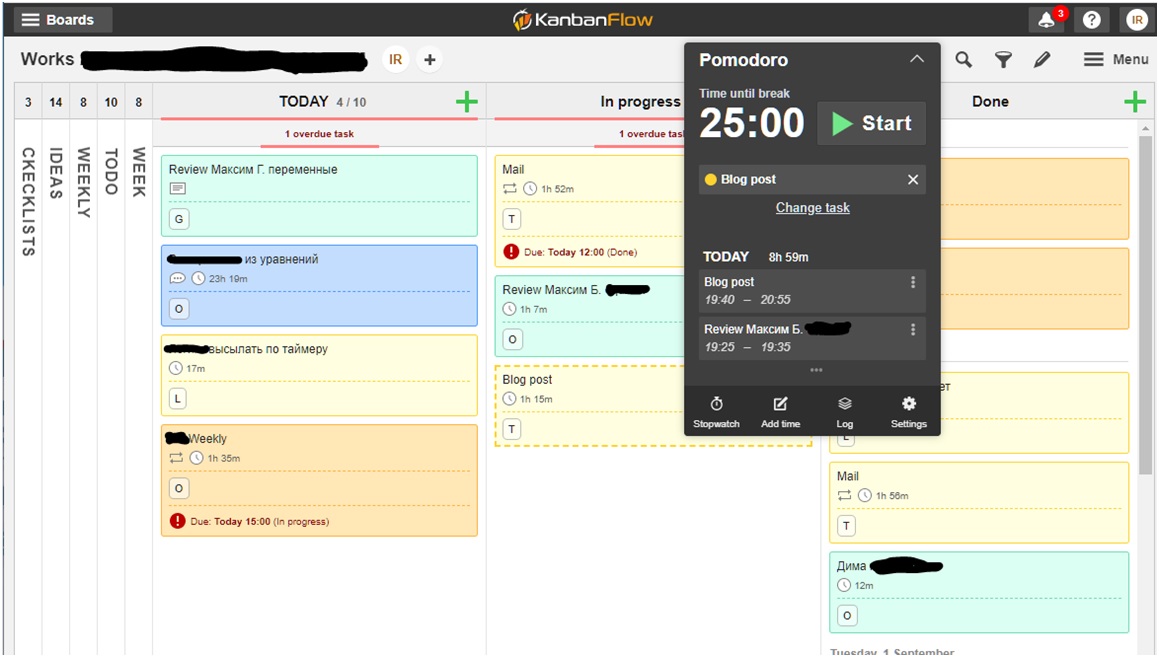Image resolution: width=1159 pixels, height=657 pixels.
Task: Show the overdue task in TODAY
Action: (x=319, y=134)
